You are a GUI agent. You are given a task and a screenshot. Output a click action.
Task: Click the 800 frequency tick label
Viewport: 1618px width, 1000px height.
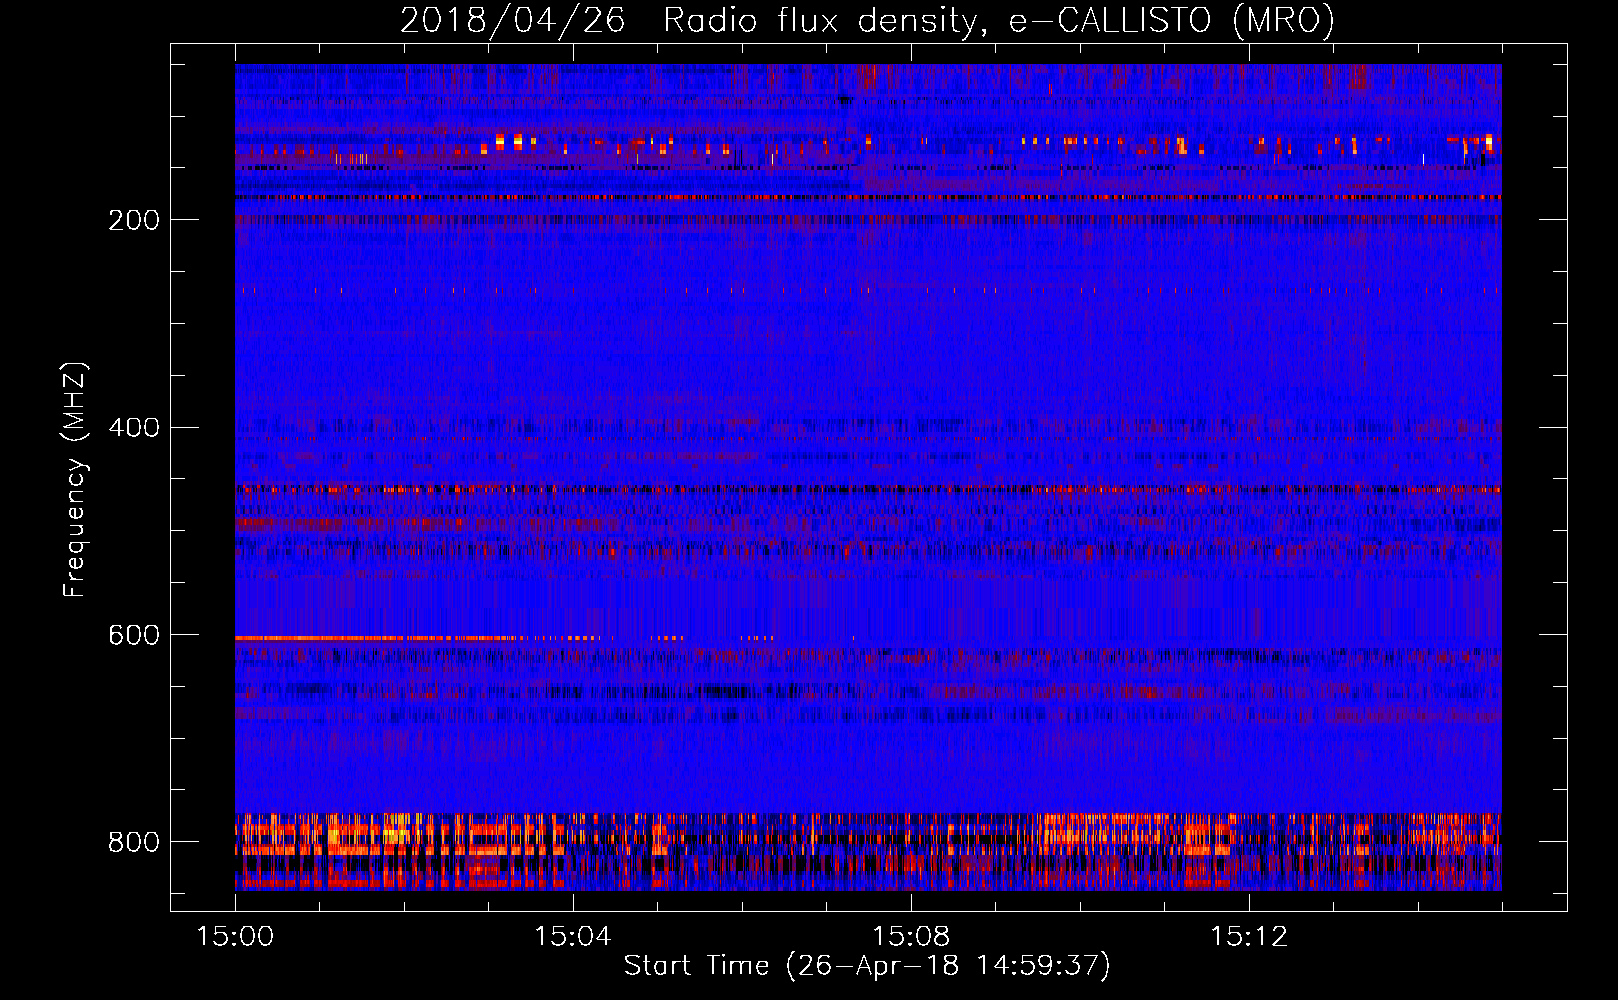point(134,842)
